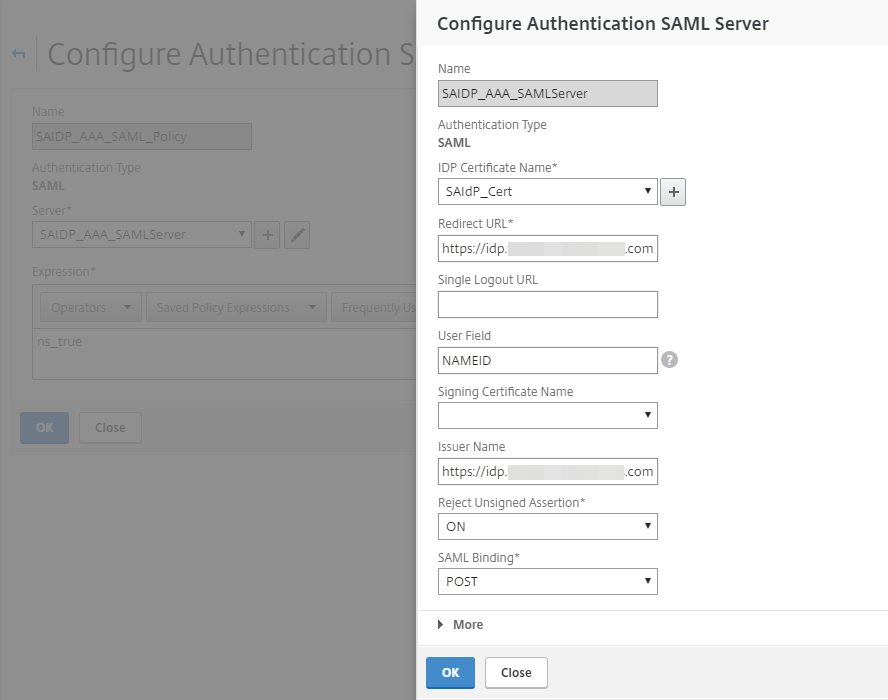Open the IDP Certificate Name dropdown

point(547,191)
